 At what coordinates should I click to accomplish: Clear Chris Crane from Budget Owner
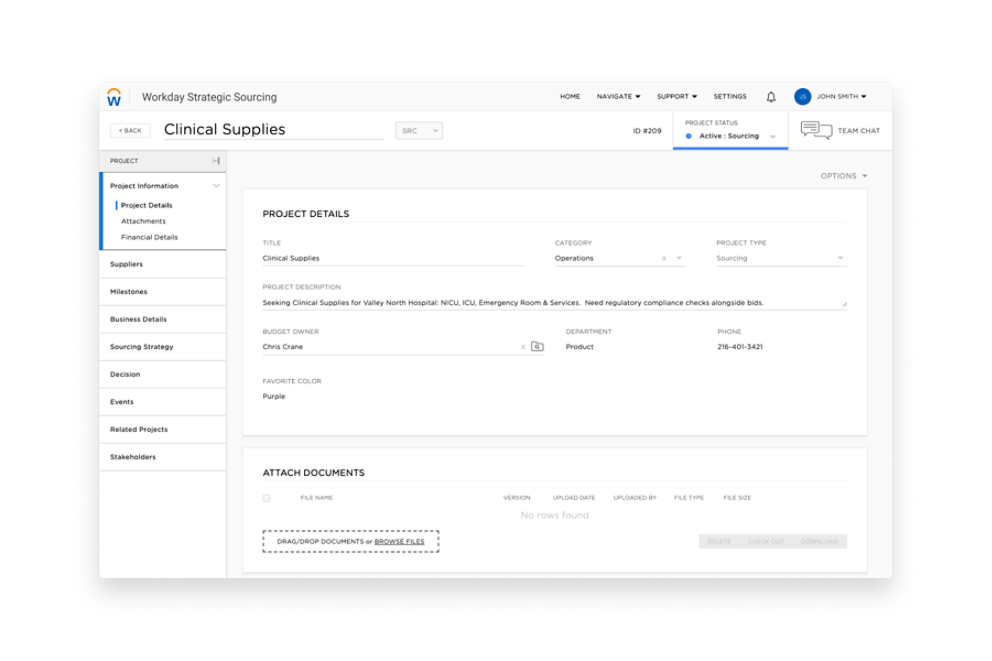coord(522,346)
